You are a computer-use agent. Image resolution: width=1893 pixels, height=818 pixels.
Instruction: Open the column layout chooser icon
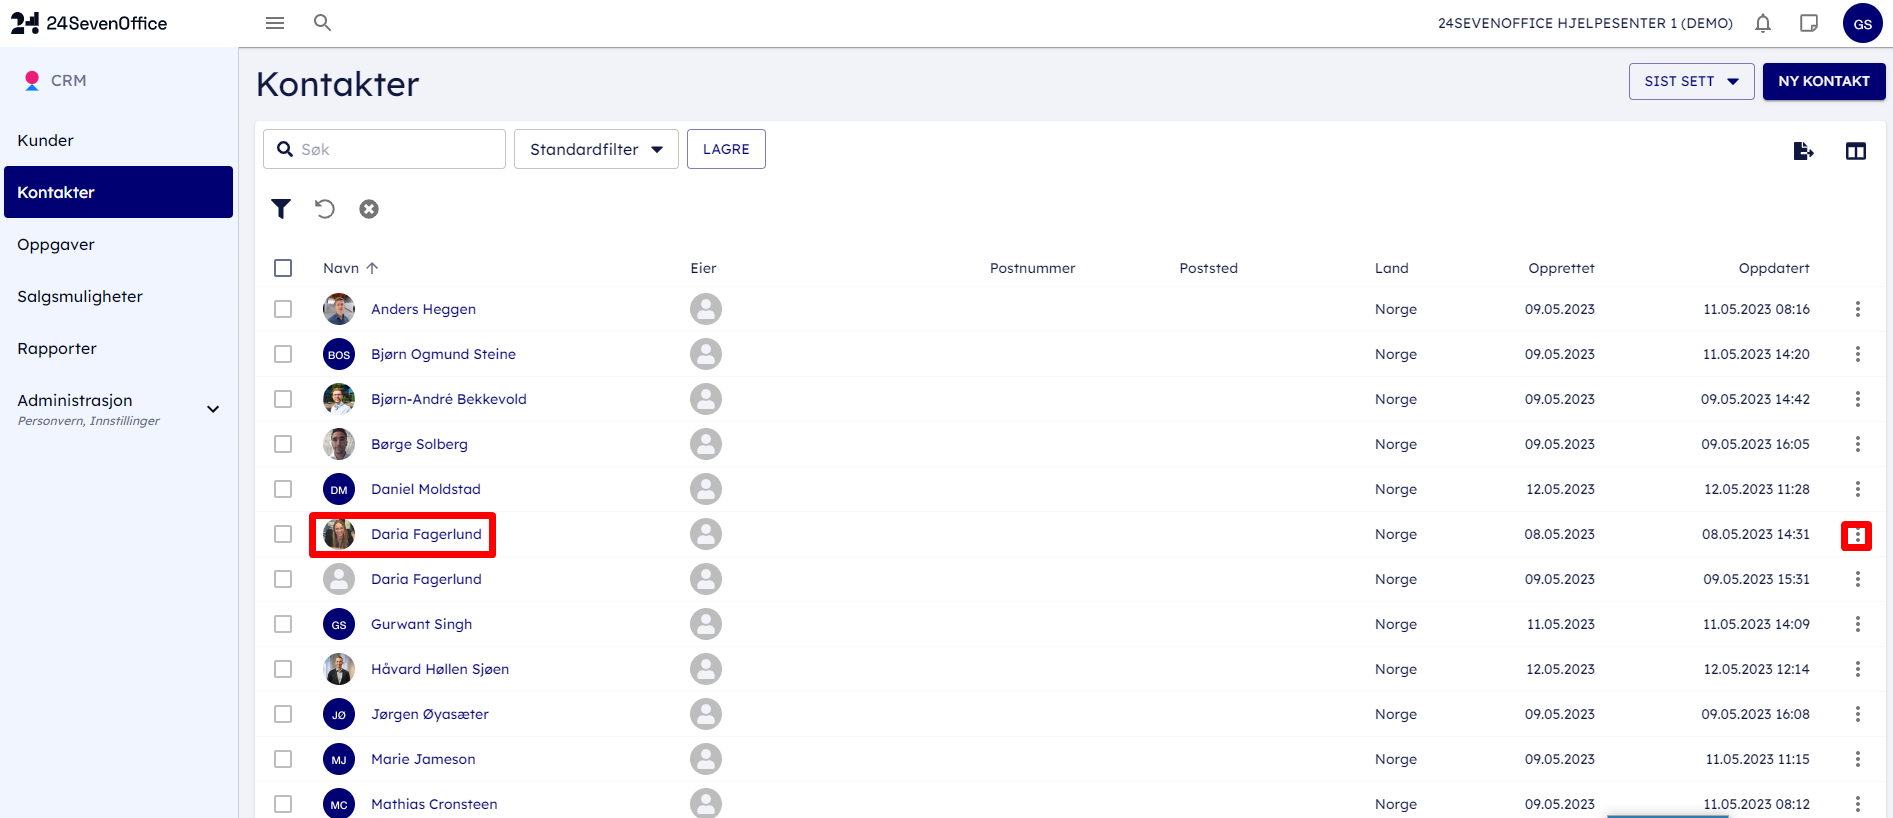pos(1856,151)
